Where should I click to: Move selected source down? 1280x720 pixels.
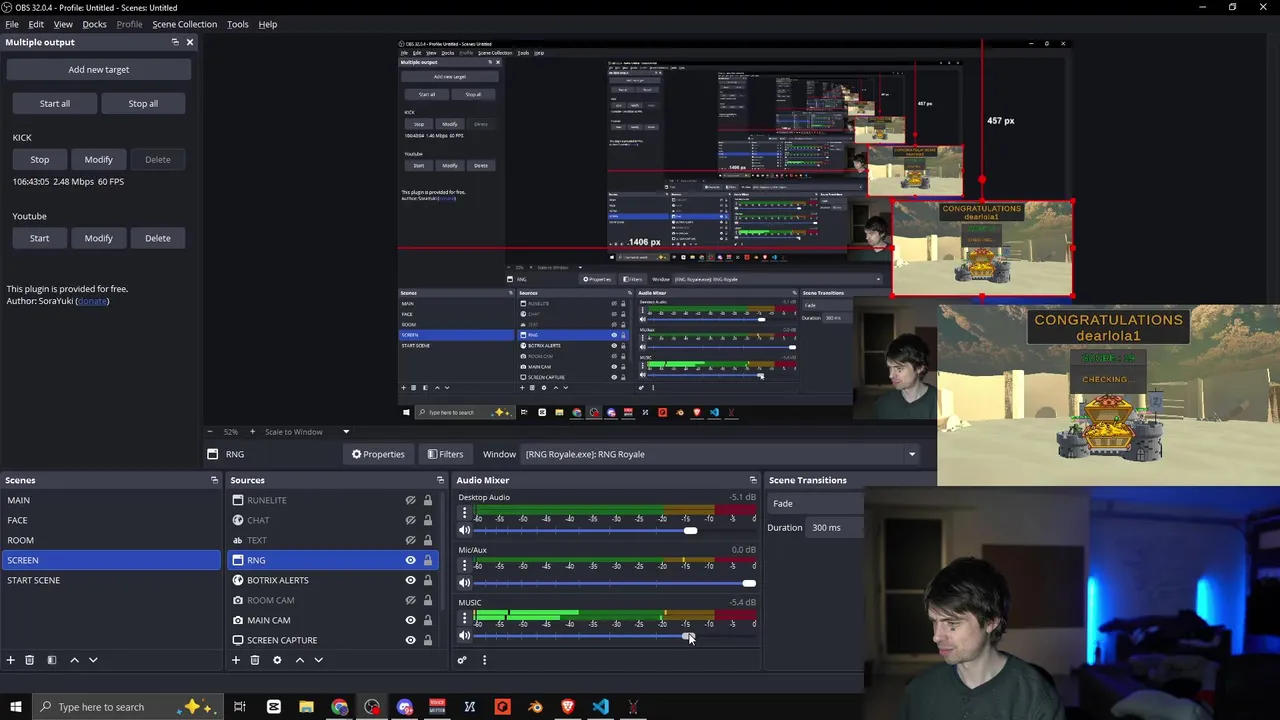click(x=318, y=660)
